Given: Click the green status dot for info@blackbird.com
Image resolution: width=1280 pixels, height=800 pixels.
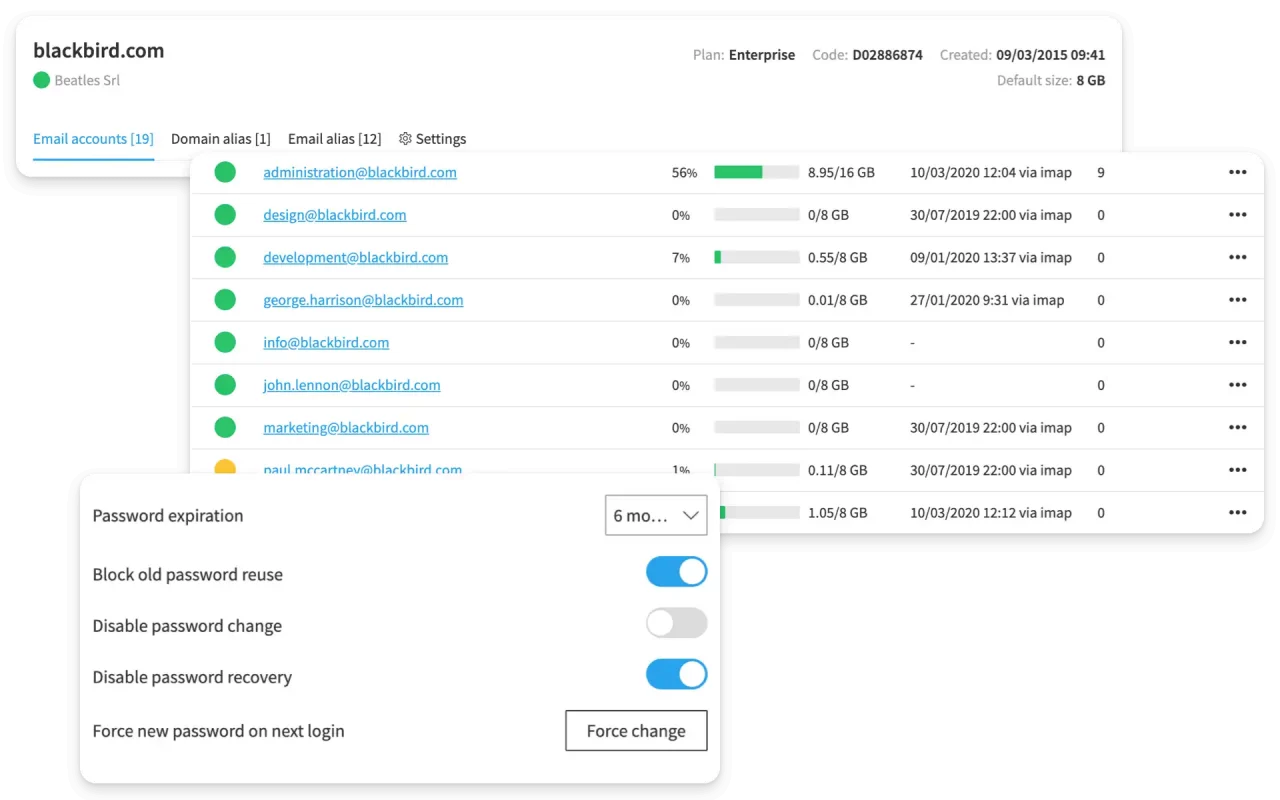Looking at the screenshot, I should tap(225, 342).
